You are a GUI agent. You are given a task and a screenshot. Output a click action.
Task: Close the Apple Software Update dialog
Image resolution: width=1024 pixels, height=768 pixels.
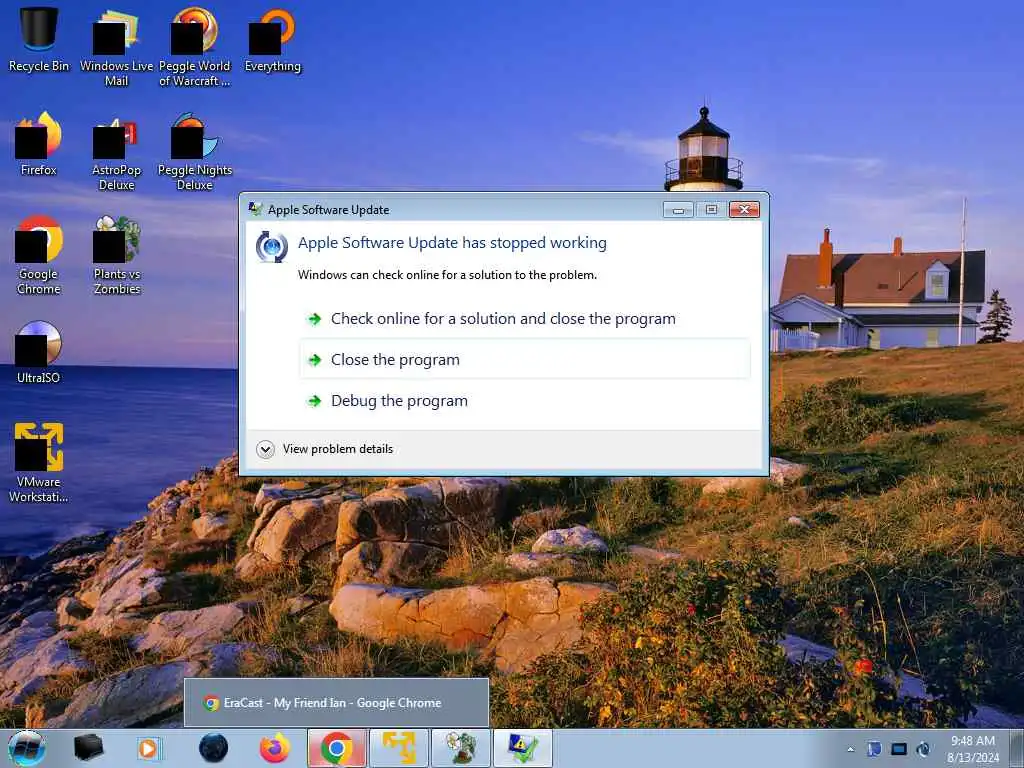coord(744,210)
